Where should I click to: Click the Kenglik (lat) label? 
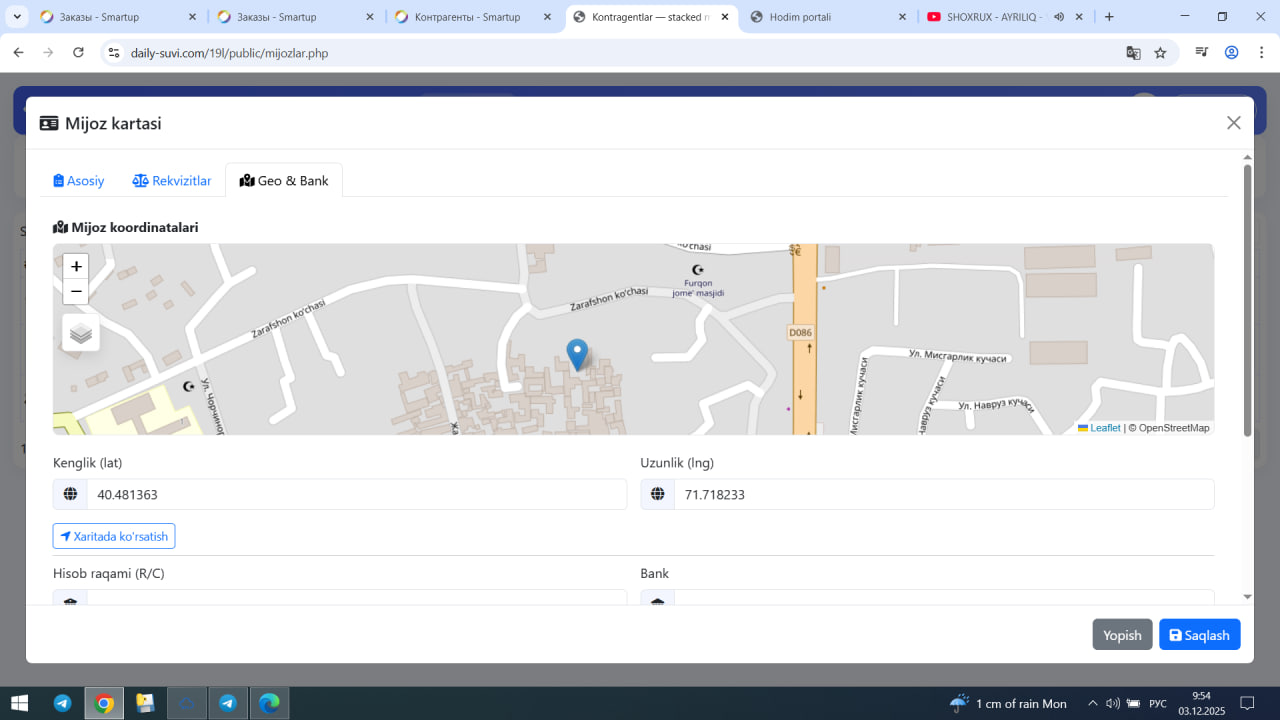click(x=88, y=462)
